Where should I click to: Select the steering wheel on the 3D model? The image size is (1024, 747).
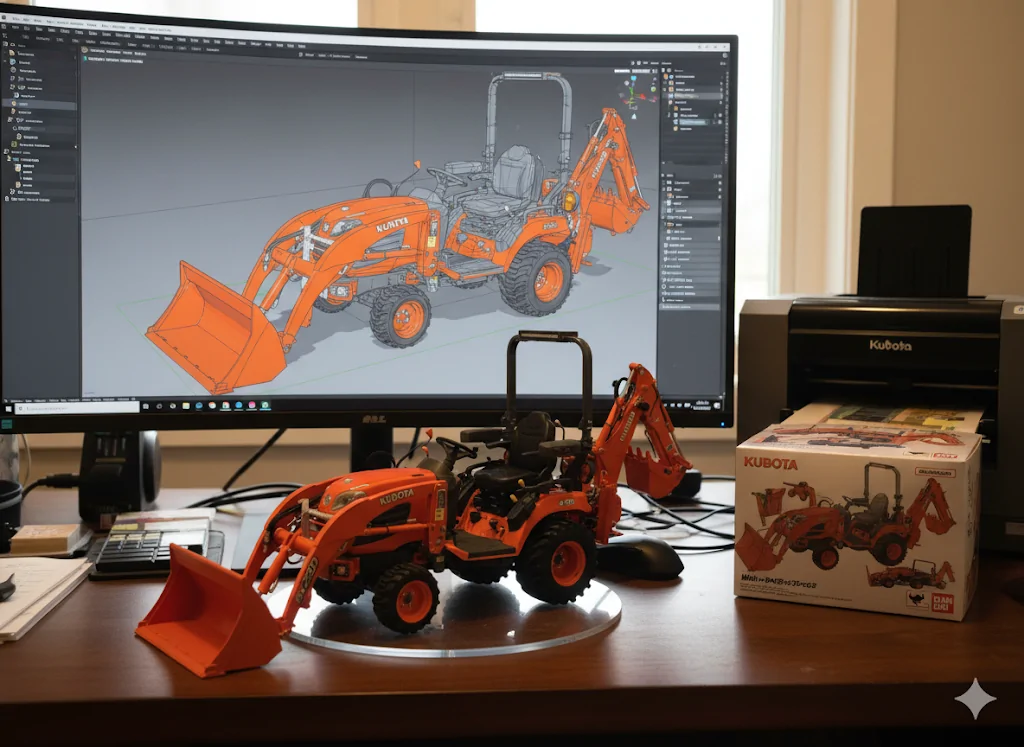[446, 177]
